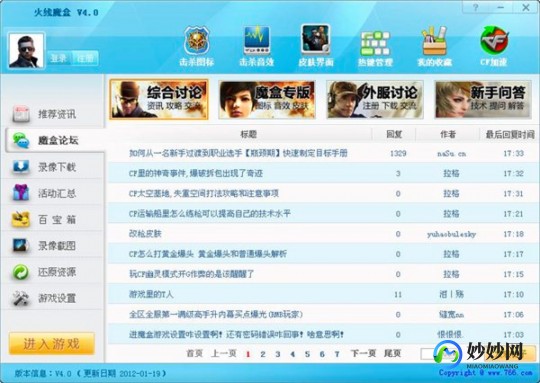Click the 登录 login button
The width and height of the screenshot is (540, 383).
(59, 58)
